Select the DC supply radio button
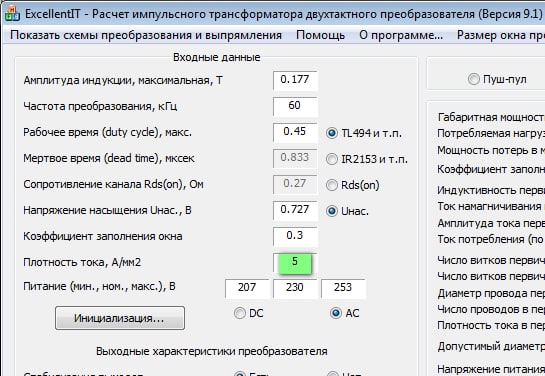This screenshot has width=545, height=376. click(x=249, y=313)
